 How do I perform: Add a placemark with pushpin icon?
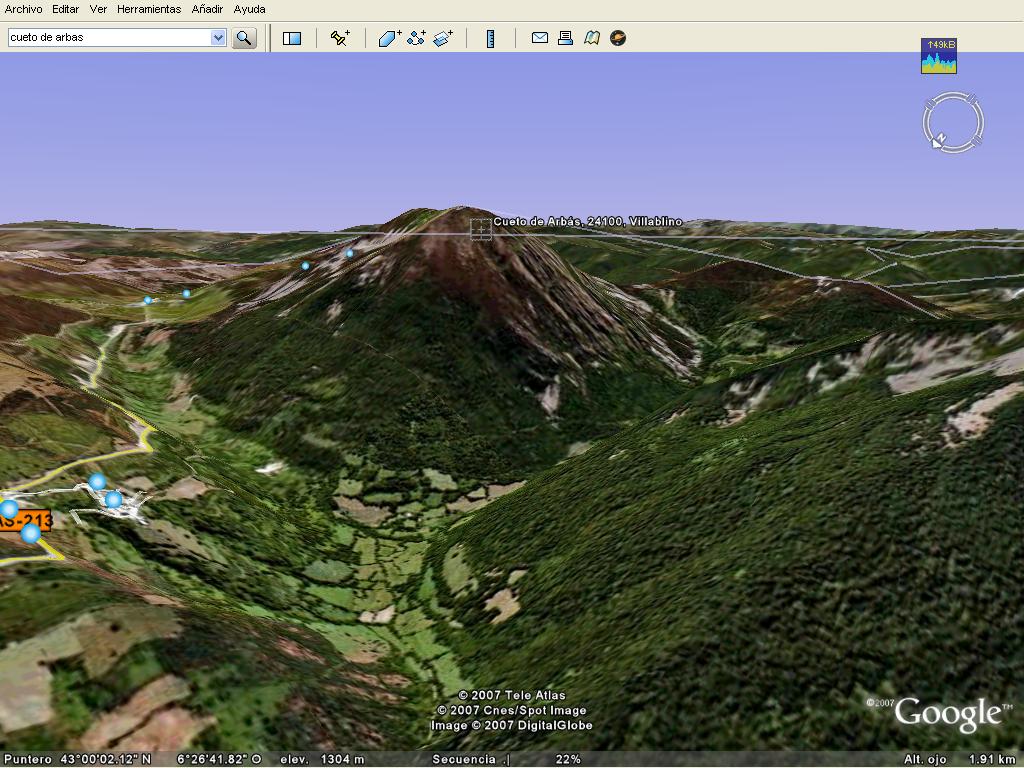(340, 38)
